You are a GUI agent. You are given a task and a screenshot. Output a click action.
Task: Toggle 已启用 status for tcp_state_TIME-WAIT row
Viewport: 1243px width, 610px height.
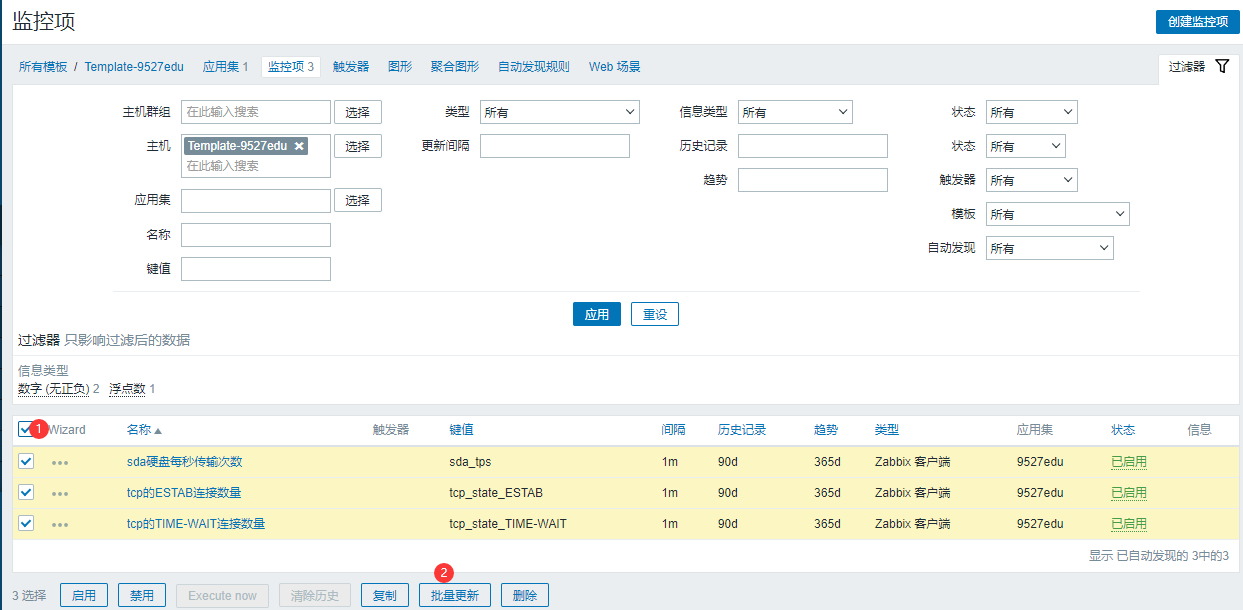pyautogui.click(x=1129, y=524)
